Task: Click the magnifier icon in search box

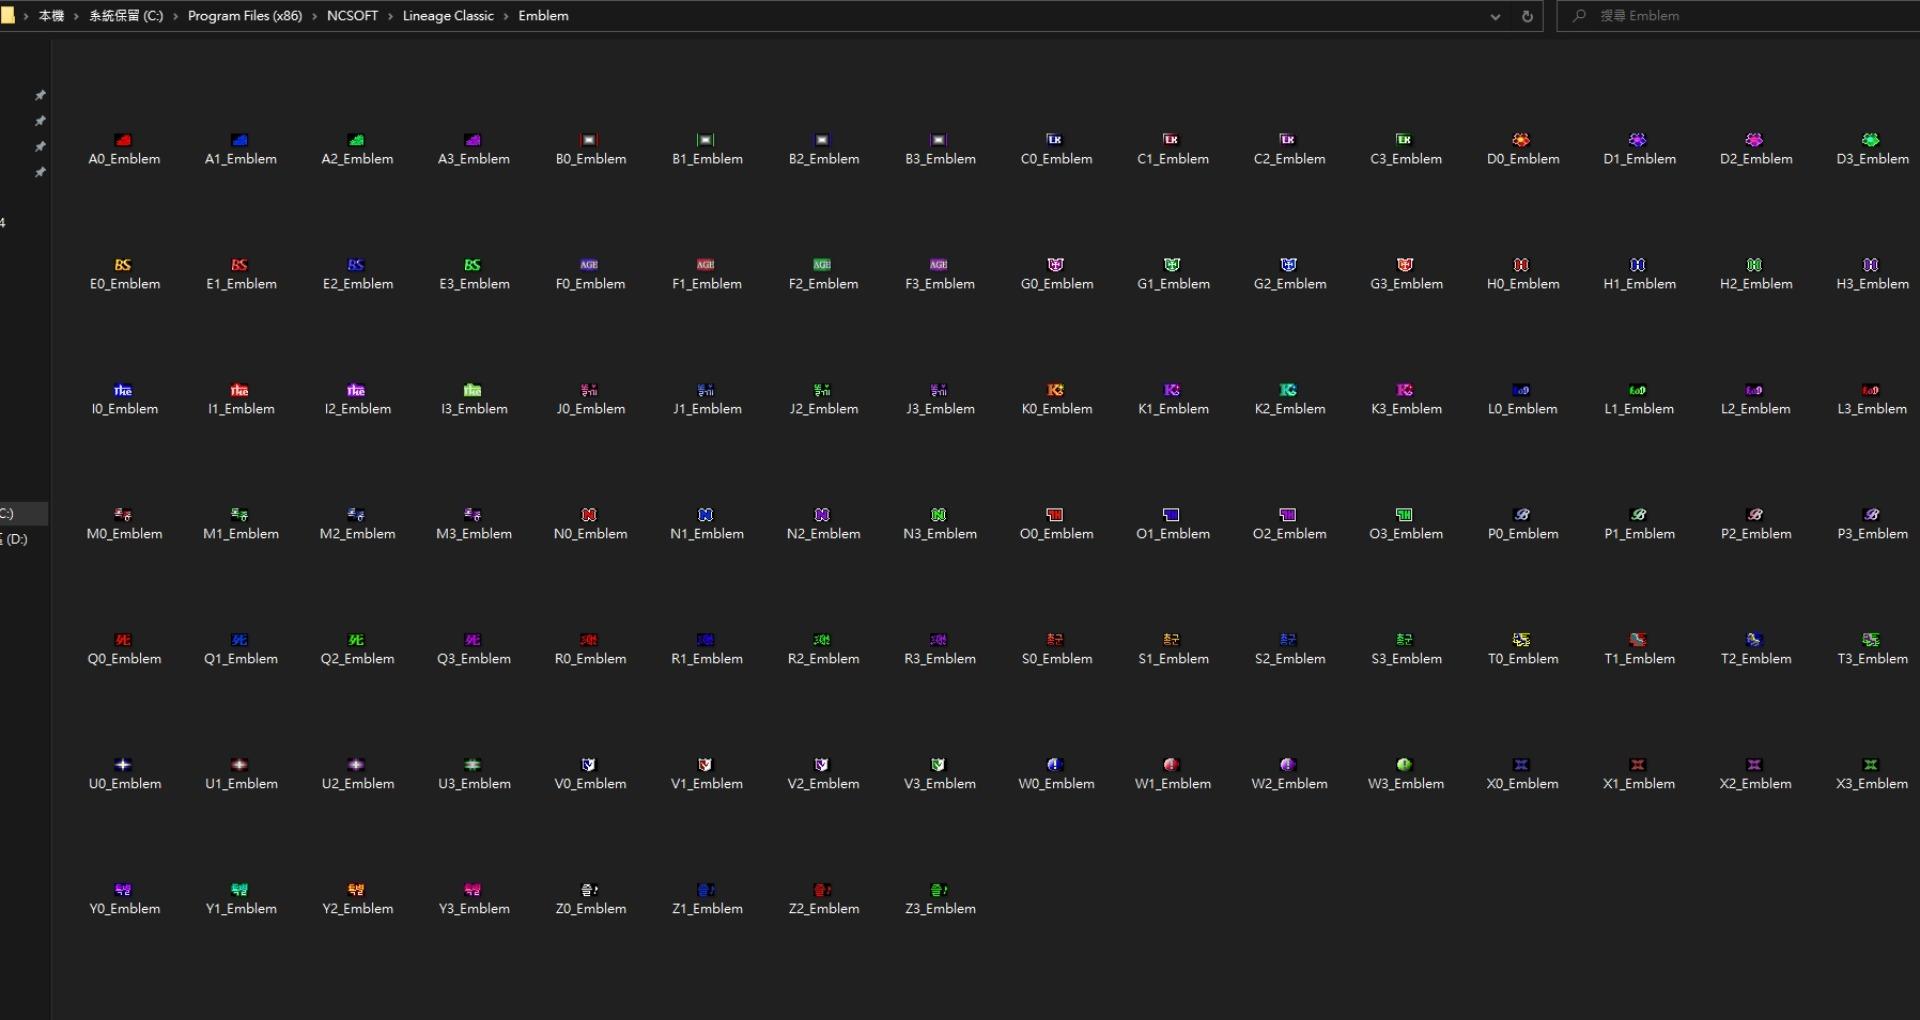Action: point(1579,16)
